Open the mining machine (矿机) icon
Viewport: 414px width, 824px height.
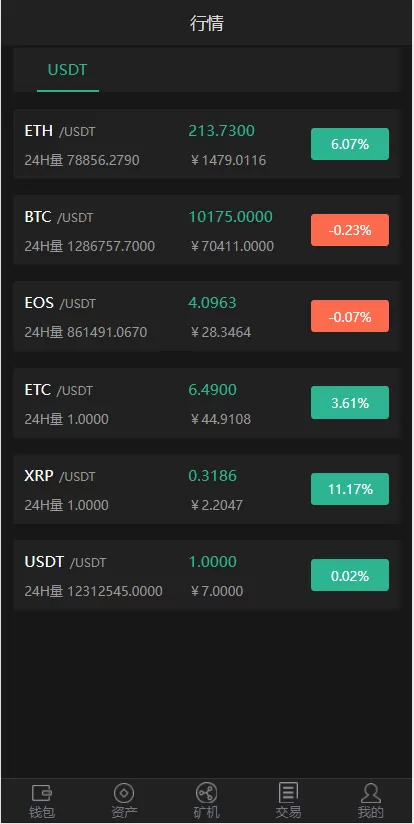(206, 793)
